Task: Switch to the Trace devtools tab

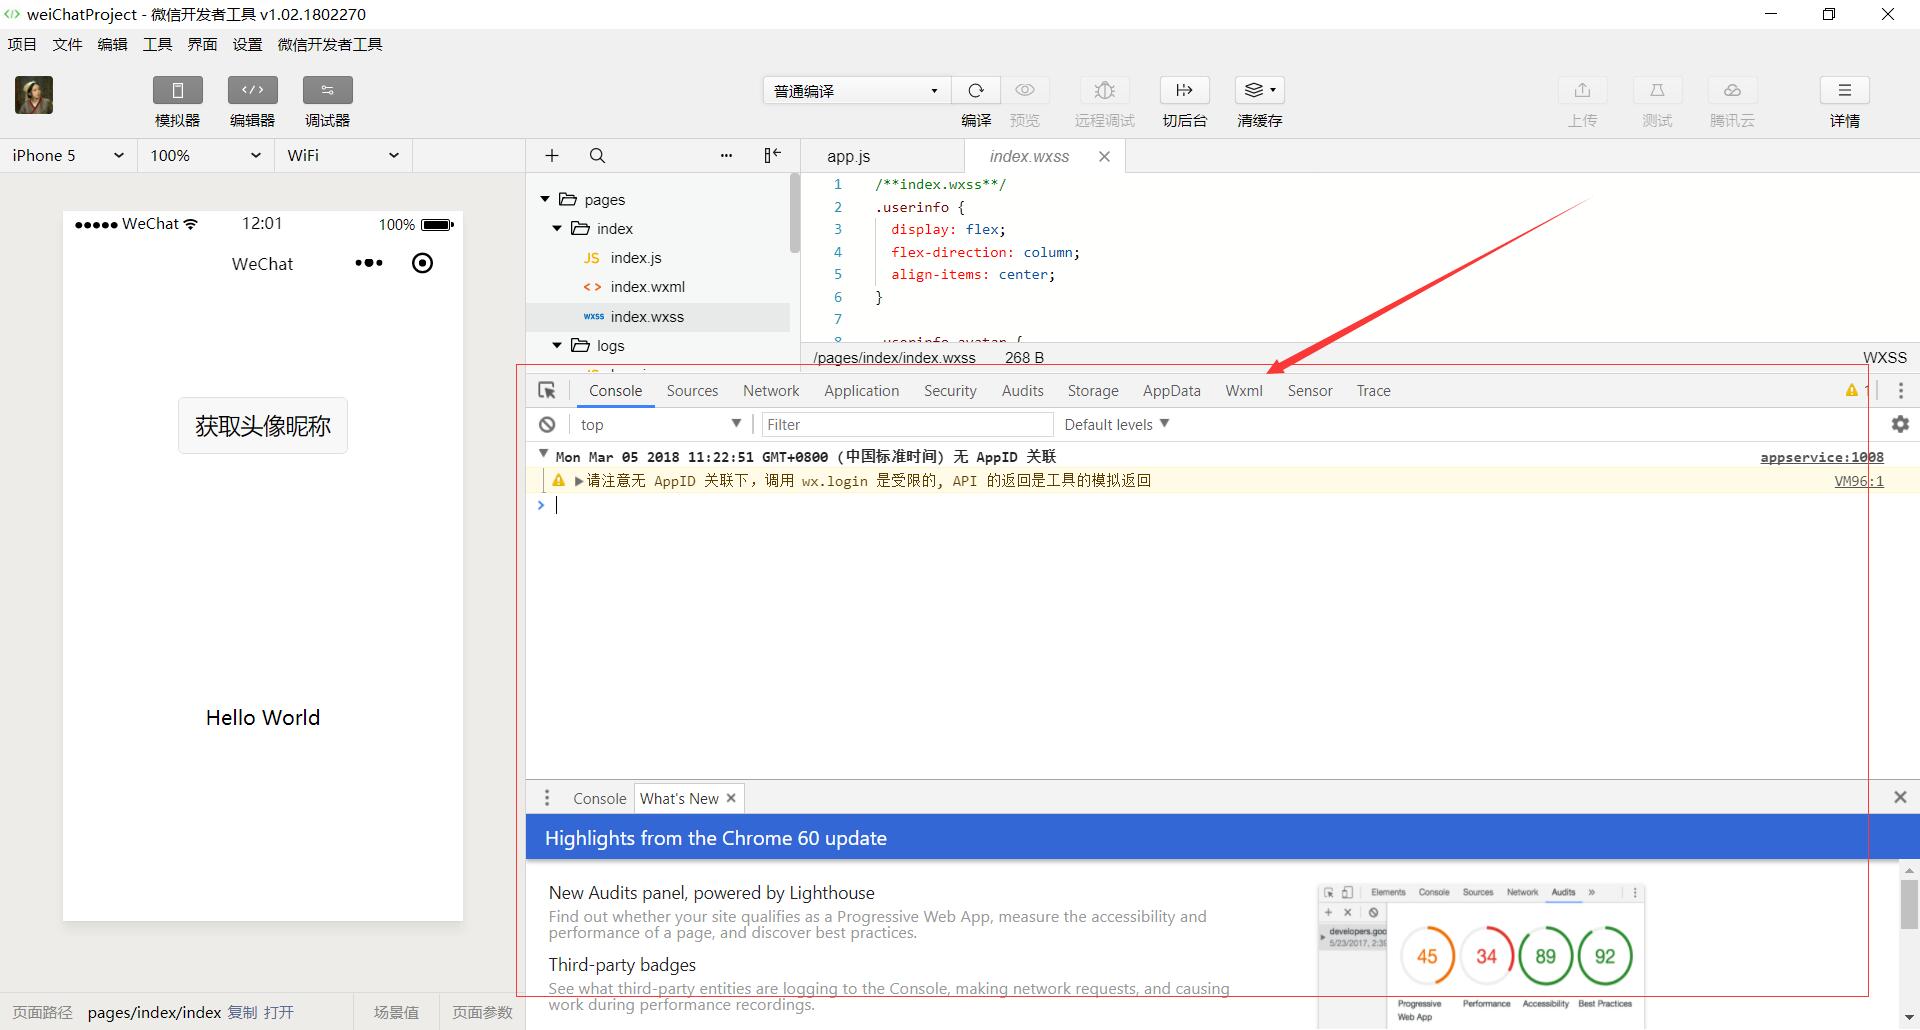Action: 1373,391
